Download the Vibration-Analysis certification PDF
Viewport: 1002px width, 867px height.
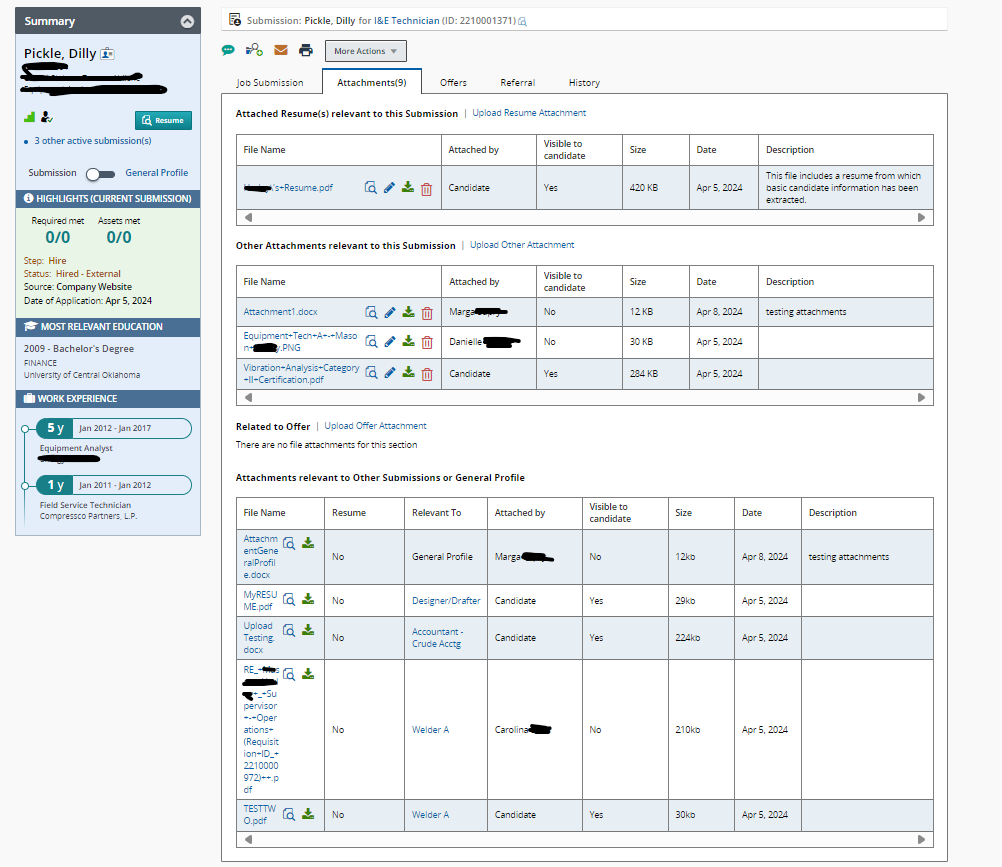click(x=408, y=373)
